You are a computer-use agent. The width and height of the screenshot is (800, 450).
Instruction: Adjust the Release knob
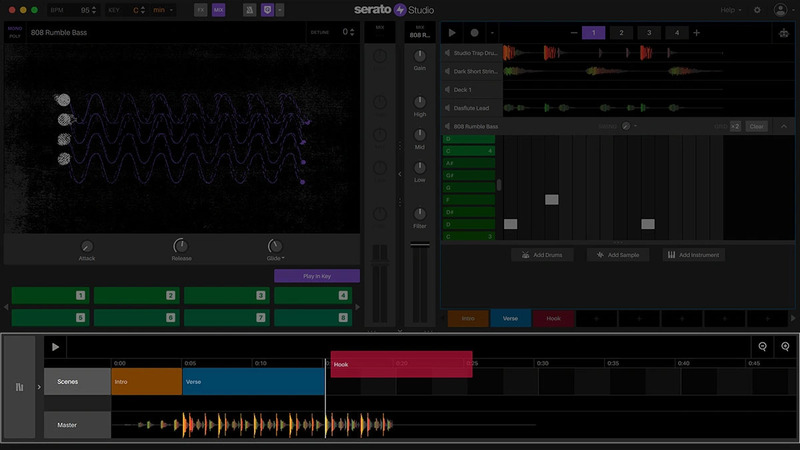point(180,246)
